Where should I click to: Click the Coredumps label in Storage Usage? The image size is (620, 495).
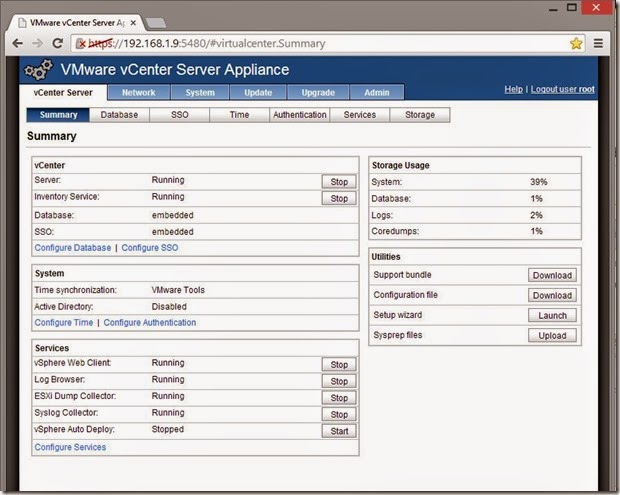[395, 231]
